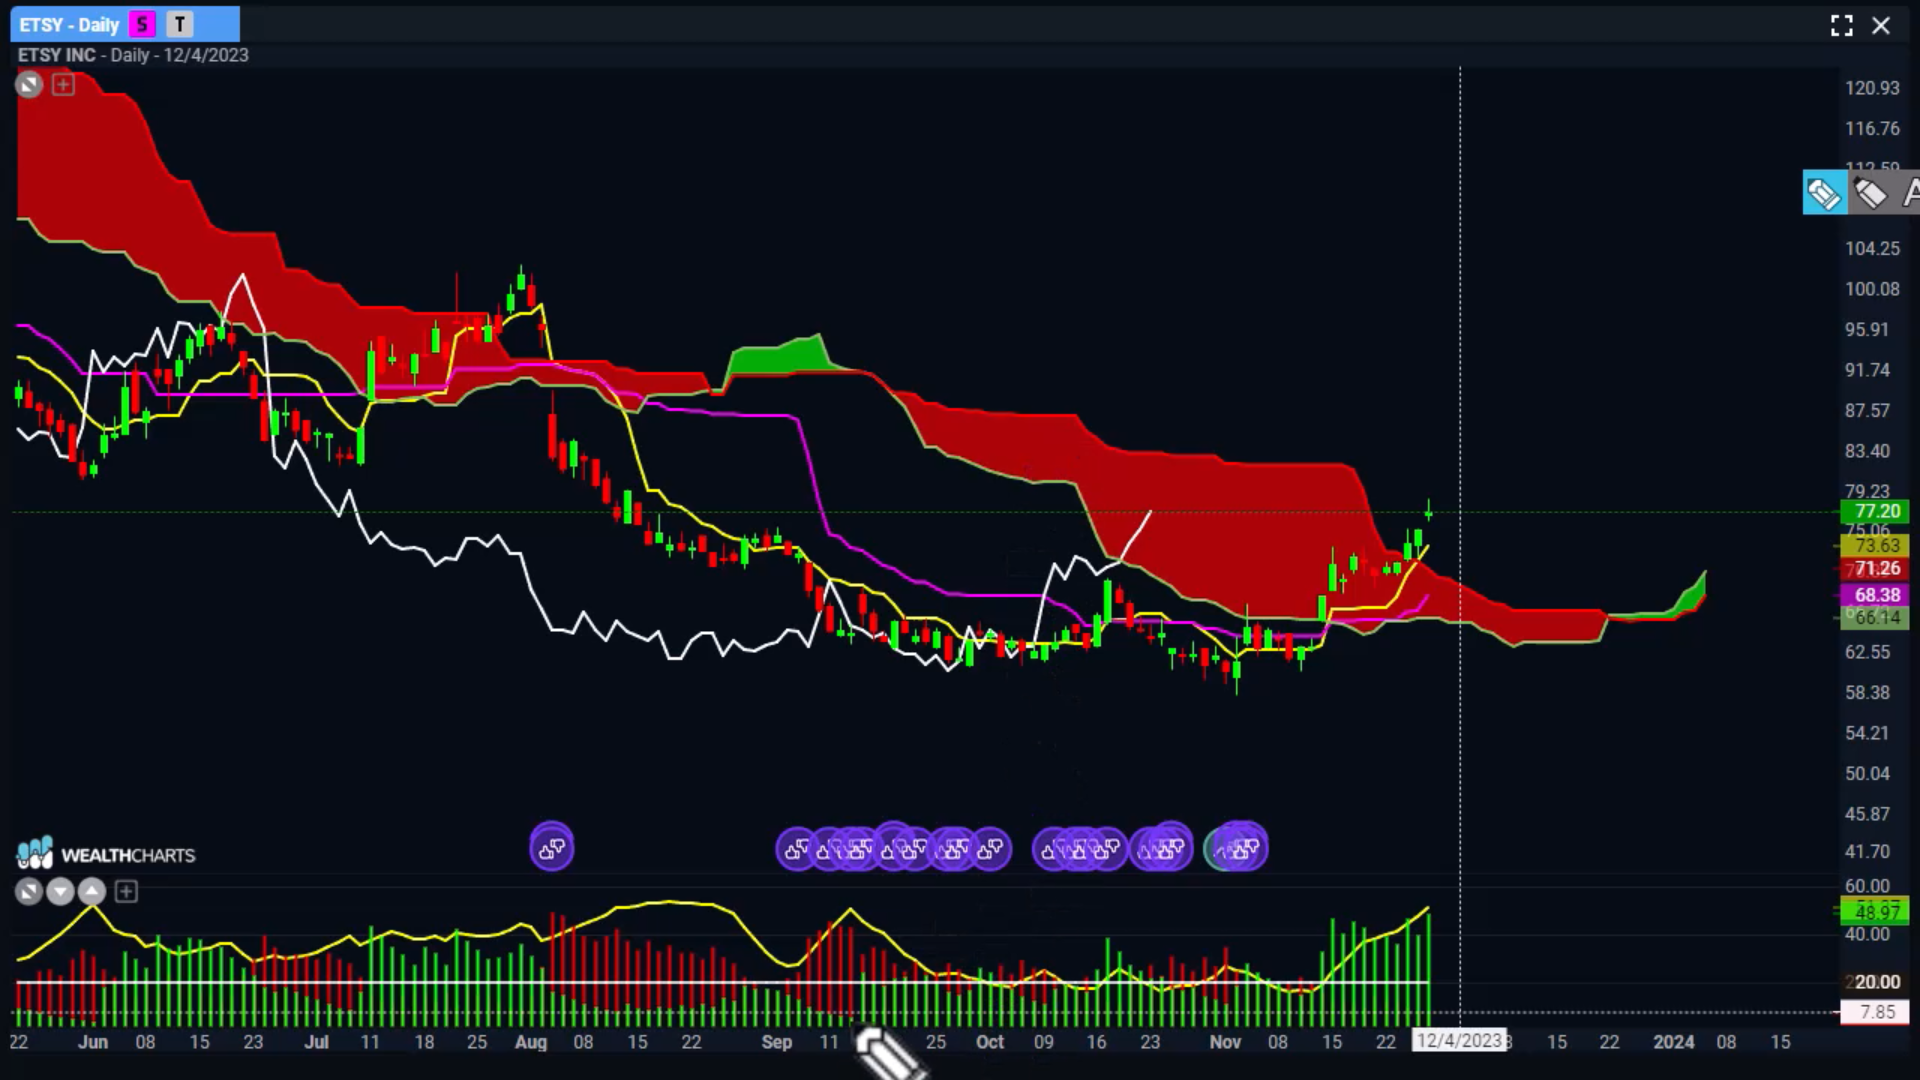Click the round resize icon in the indicator pane
The image size is (1920, 1080).
coord(29,891)
